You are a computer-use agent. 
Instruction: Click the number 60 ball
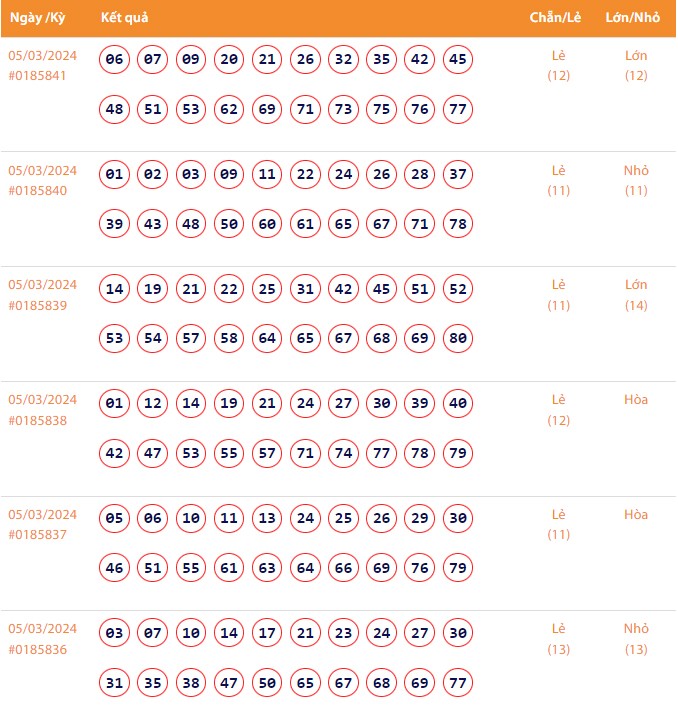(267, 224)
